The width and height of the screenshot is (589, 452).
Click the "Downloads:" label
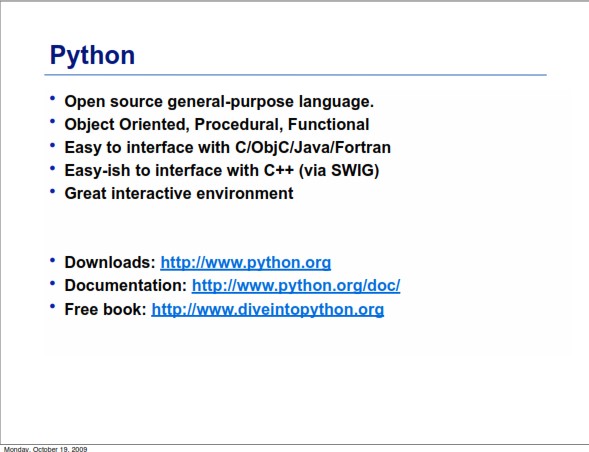[110, 262]
